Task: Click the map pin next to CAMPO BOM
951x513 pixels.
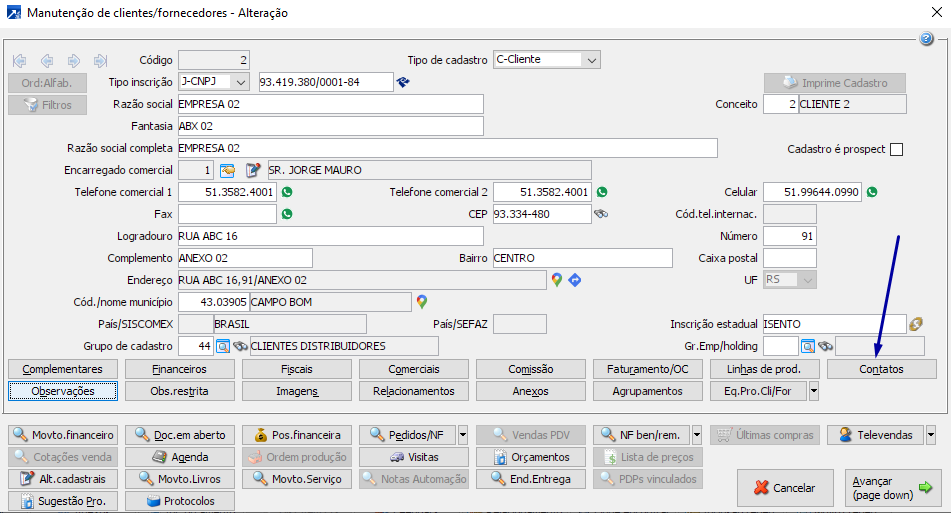Action: [422, 301]
